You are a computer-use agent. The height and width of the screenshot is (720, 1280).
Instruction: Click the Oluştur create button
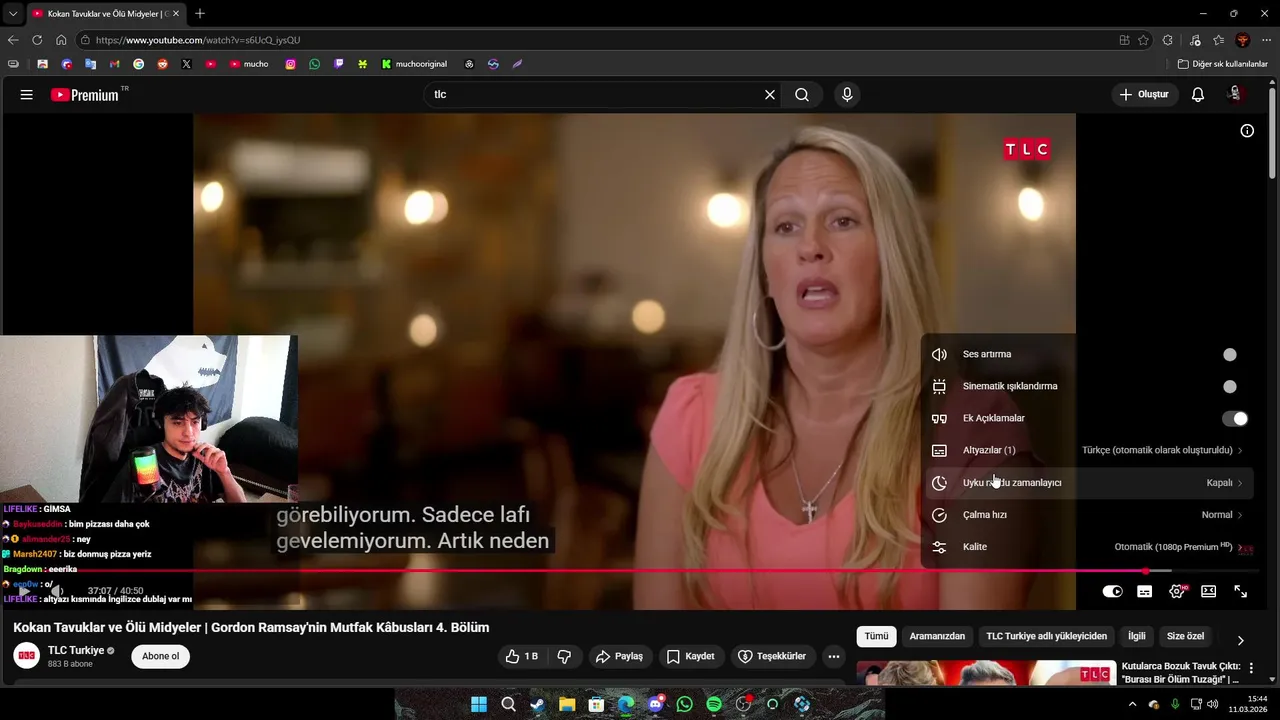pyautogui.click(x=1144, y=95)
